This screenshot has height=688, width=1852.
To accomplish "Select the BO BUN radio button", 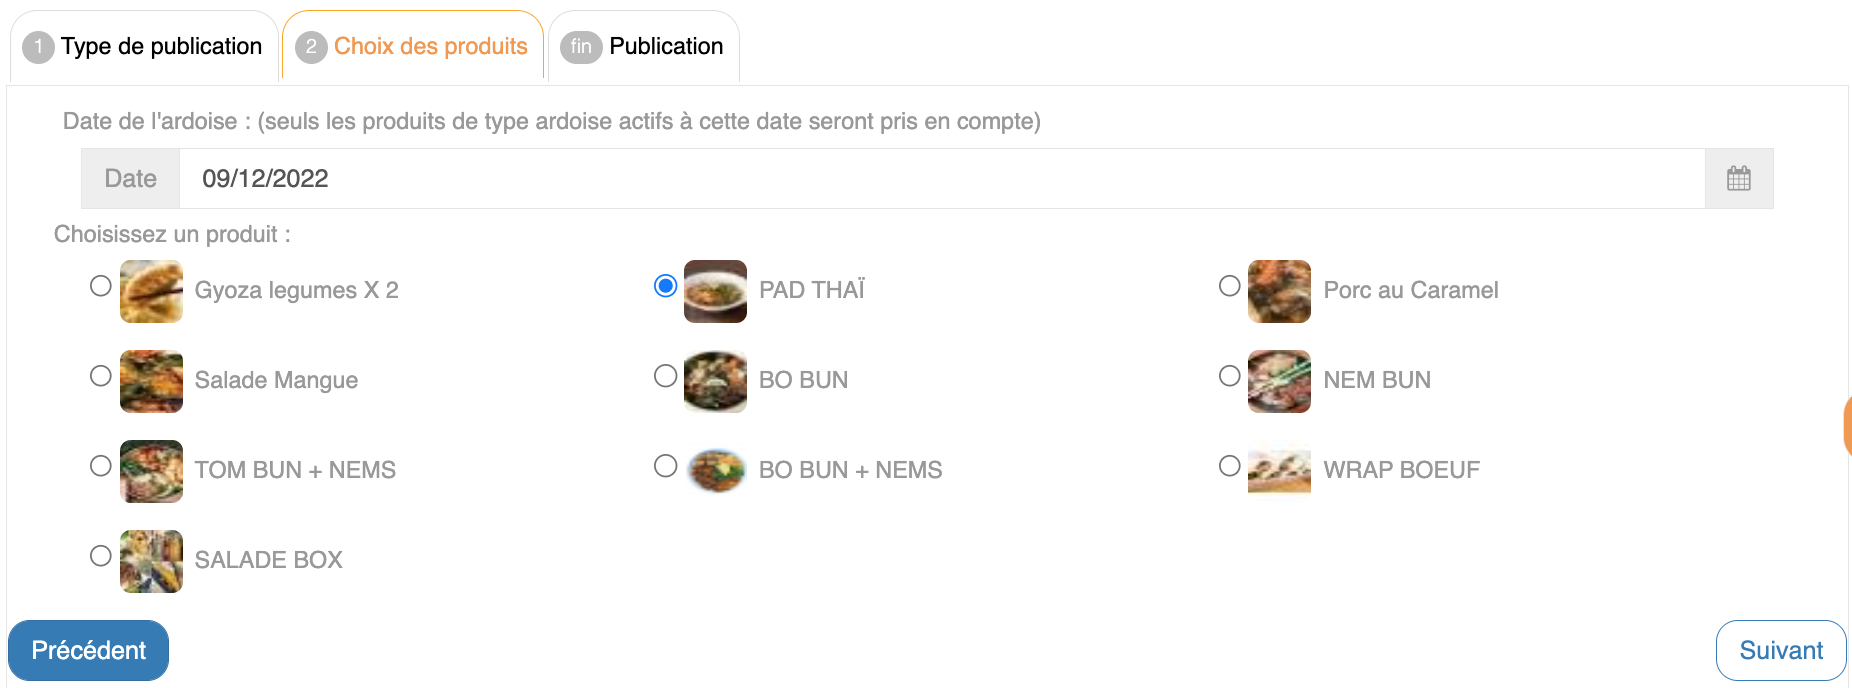I will [x=665, y=376].
